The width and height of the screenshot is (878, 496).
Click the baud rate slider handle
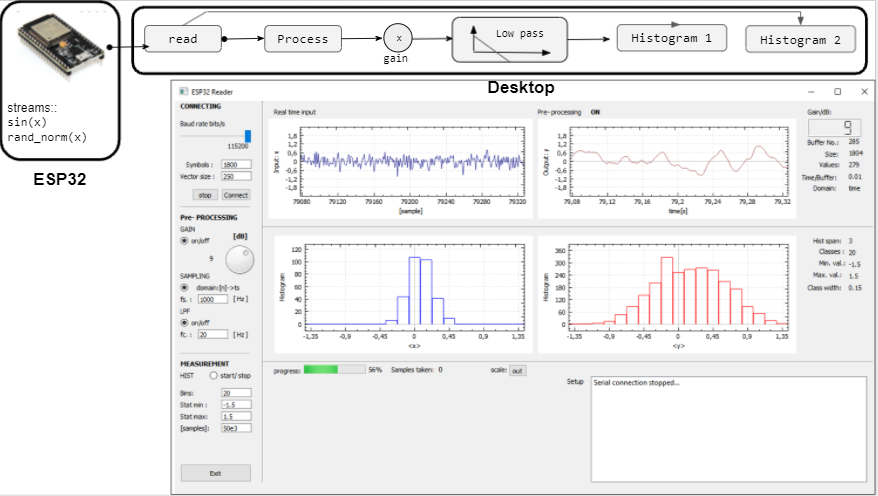tap(248, 136)
